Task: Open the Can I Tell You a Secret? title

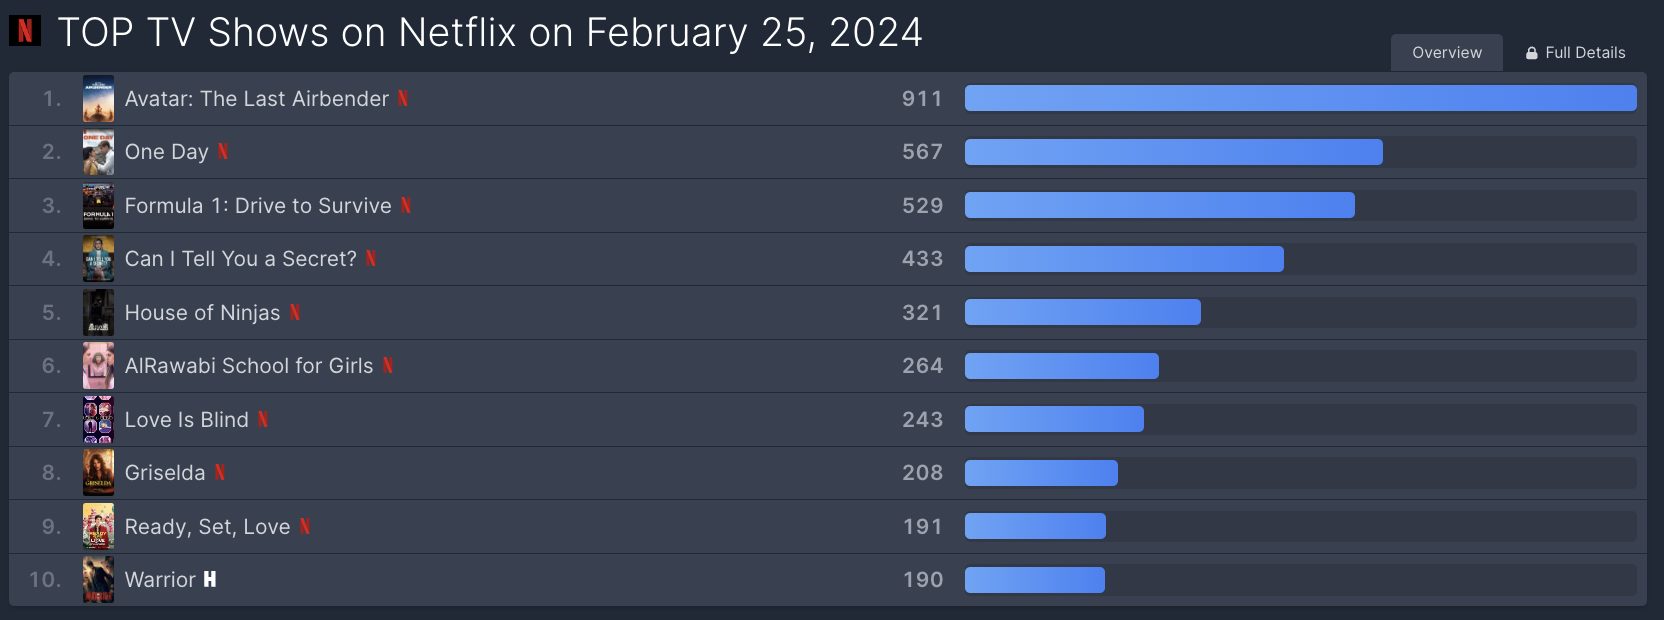Action: coord(241,259)
